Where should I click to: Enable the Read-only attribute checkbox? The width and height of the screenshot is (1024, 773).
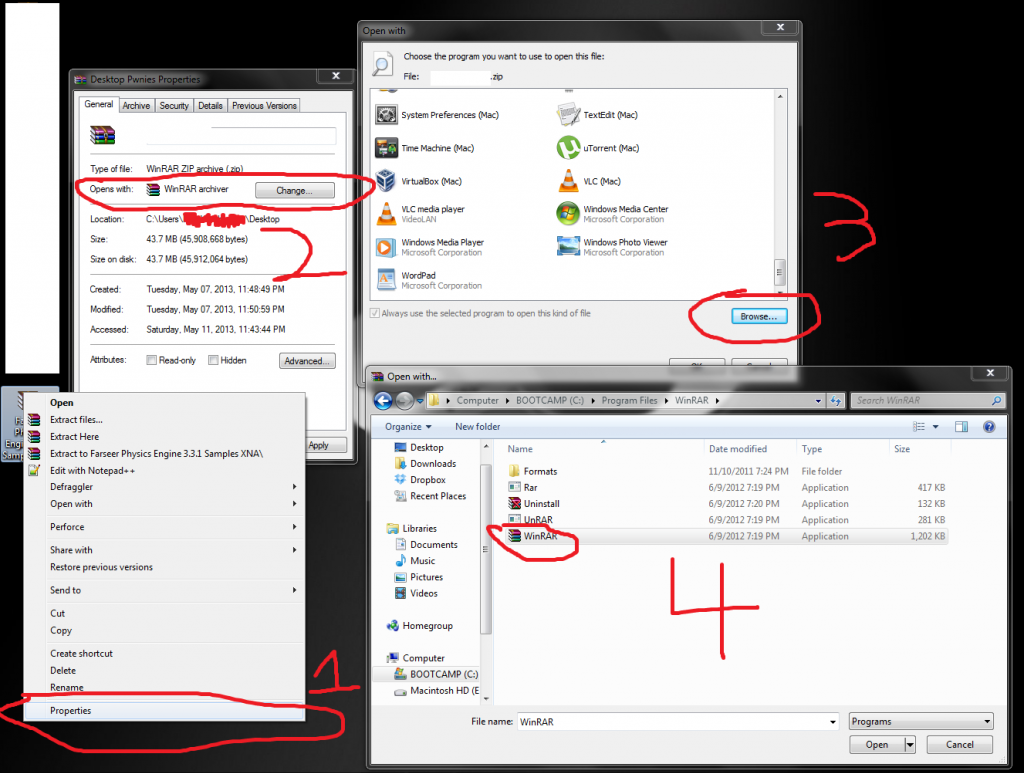[x=152, y=360]
